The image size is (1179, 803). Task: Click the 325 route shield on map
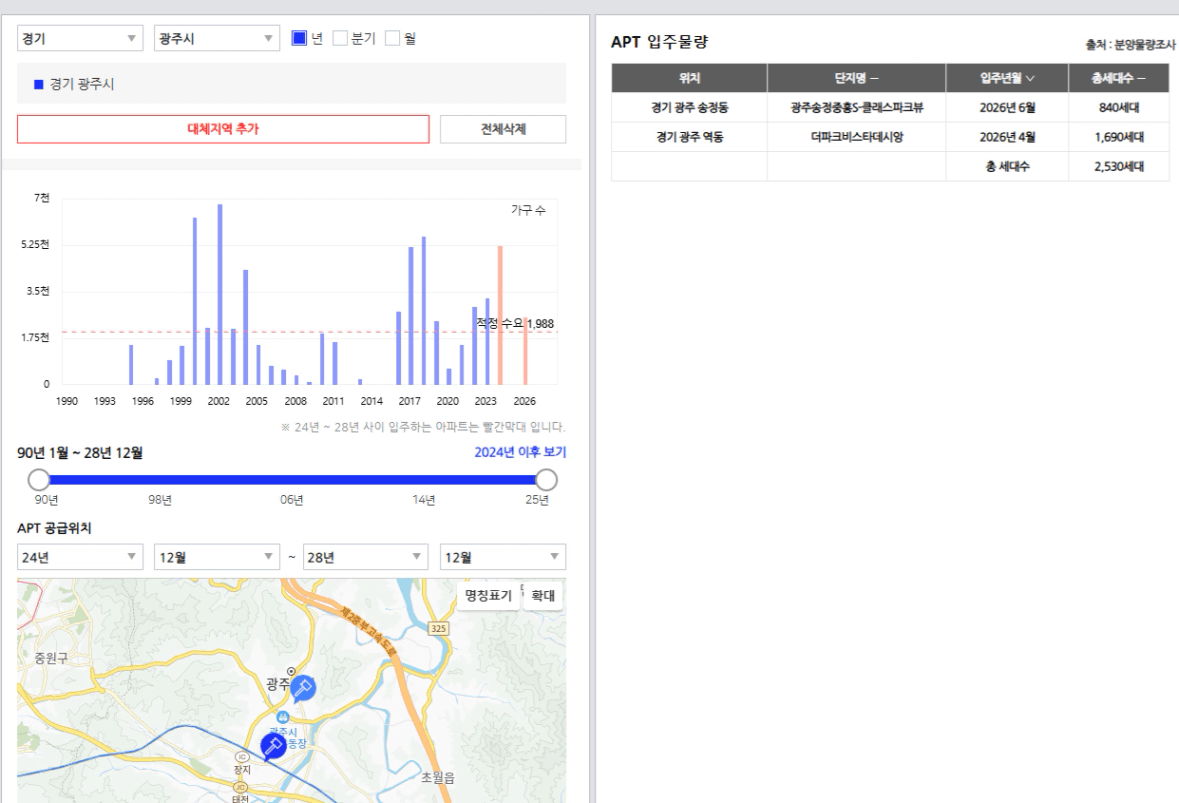(x=438, y=628)
